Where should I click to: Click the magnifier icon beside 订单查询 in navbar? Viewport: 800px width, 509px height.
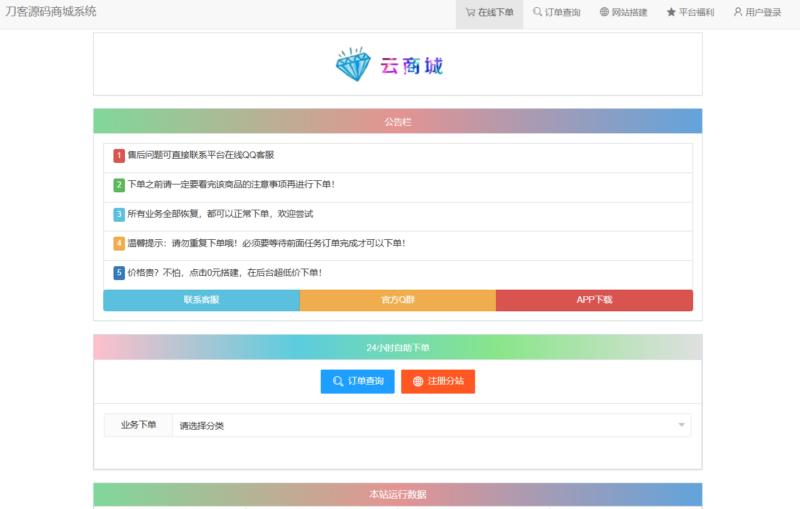(537, 12)
